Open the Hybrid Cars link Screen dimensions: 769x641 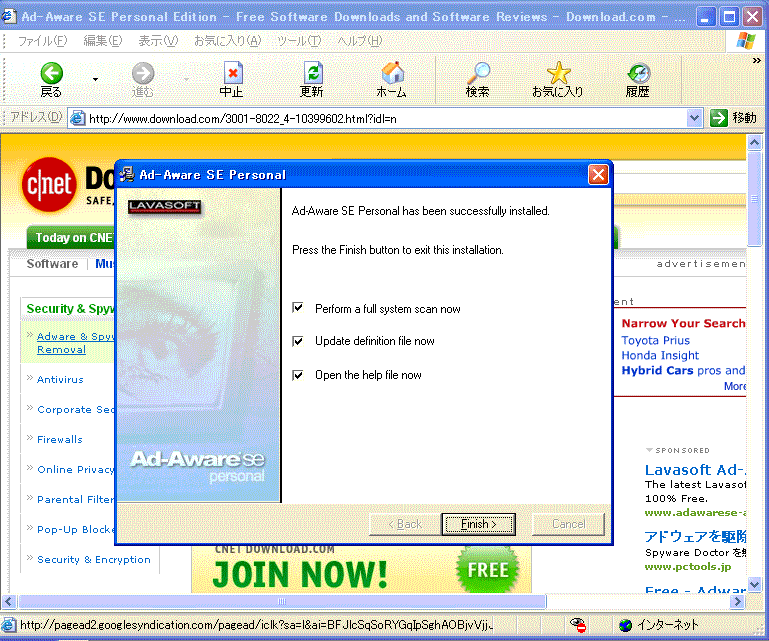(x=657, y=370)
